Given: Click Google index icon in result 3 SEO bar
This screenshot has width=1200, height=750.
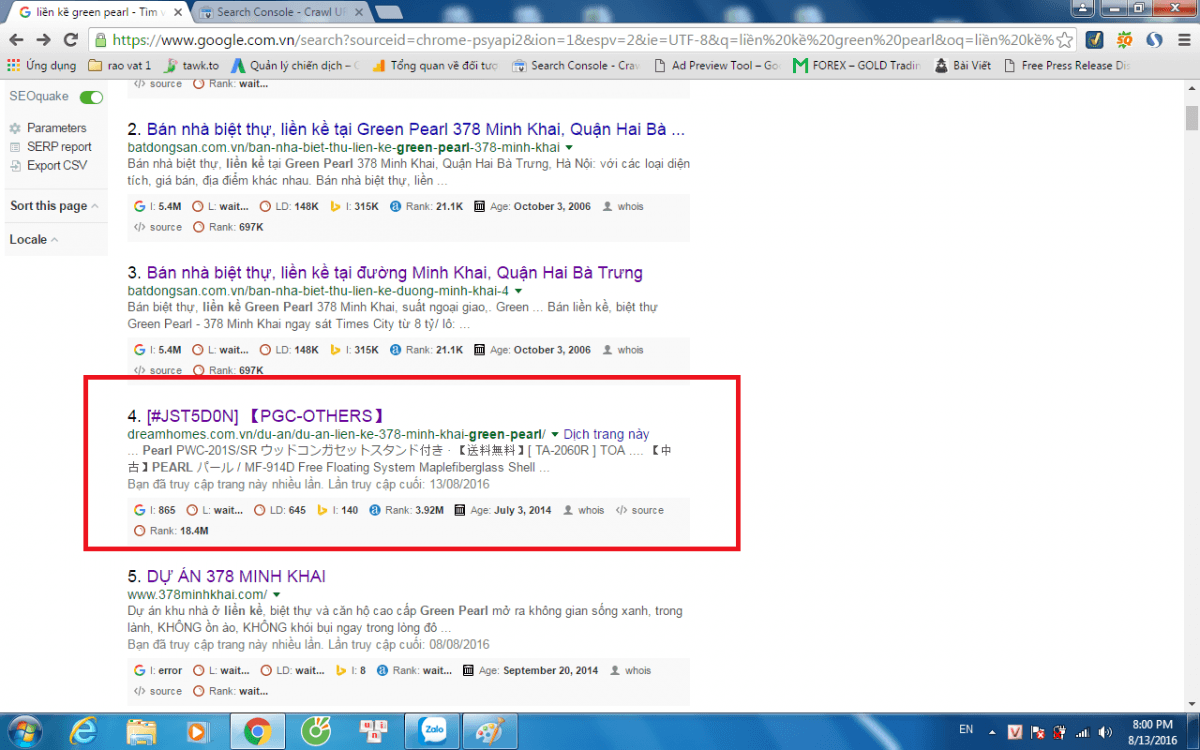Looking at the screenshot, I should (139, 350).
